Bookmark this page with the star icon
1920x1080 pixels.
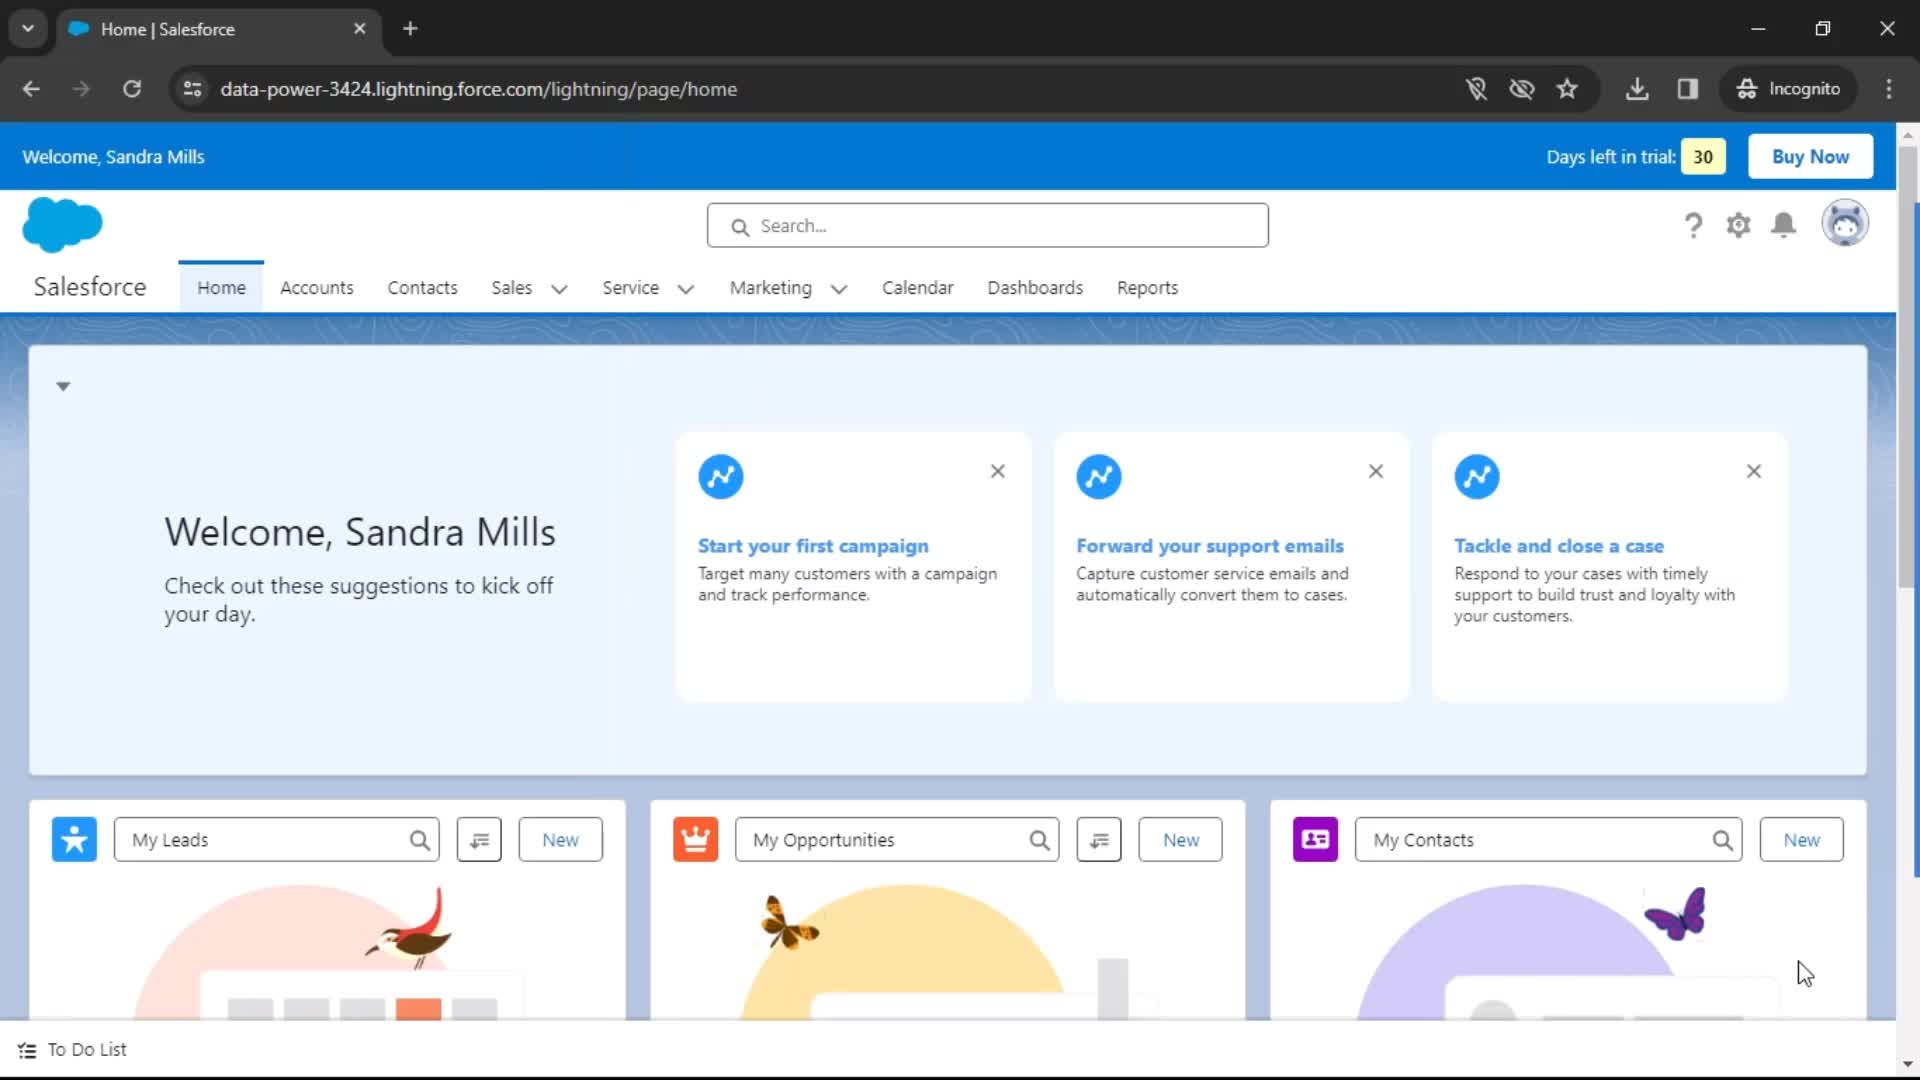pos(1567,89)
